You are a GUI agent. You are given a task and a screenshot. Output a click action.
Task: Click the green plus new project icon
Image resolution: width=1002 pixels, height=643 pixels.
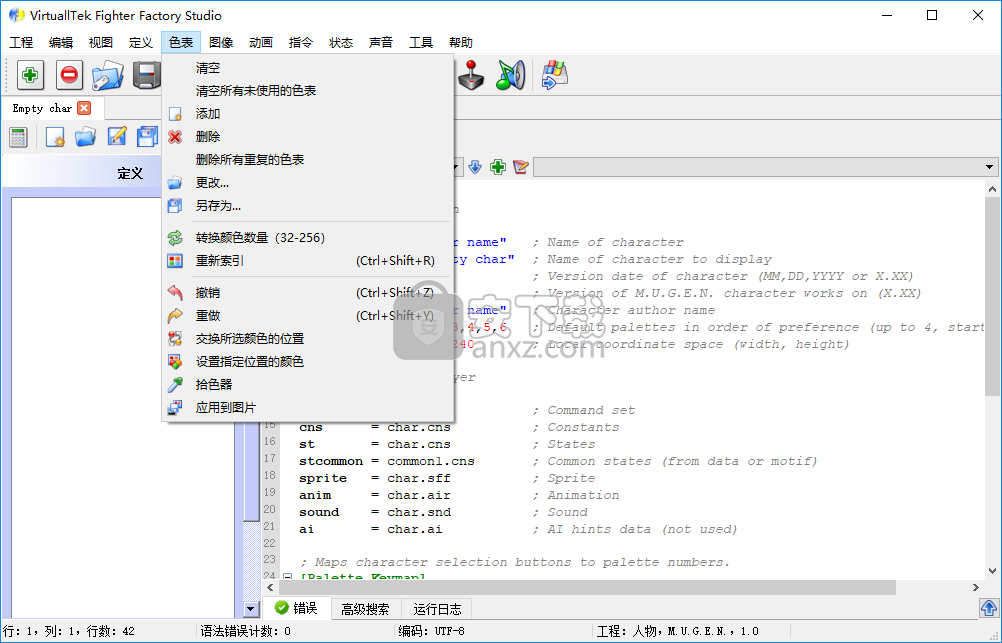(x=29, y=75)
